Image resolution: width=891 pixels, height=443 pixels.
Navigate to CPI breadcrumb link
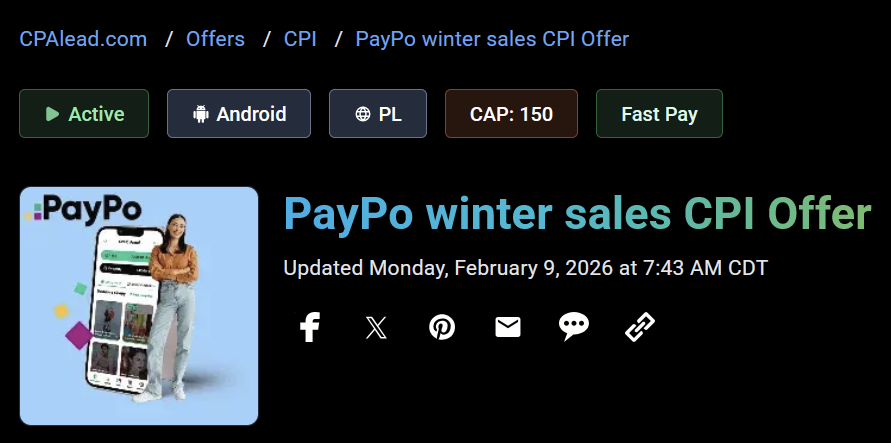[300, 39]
